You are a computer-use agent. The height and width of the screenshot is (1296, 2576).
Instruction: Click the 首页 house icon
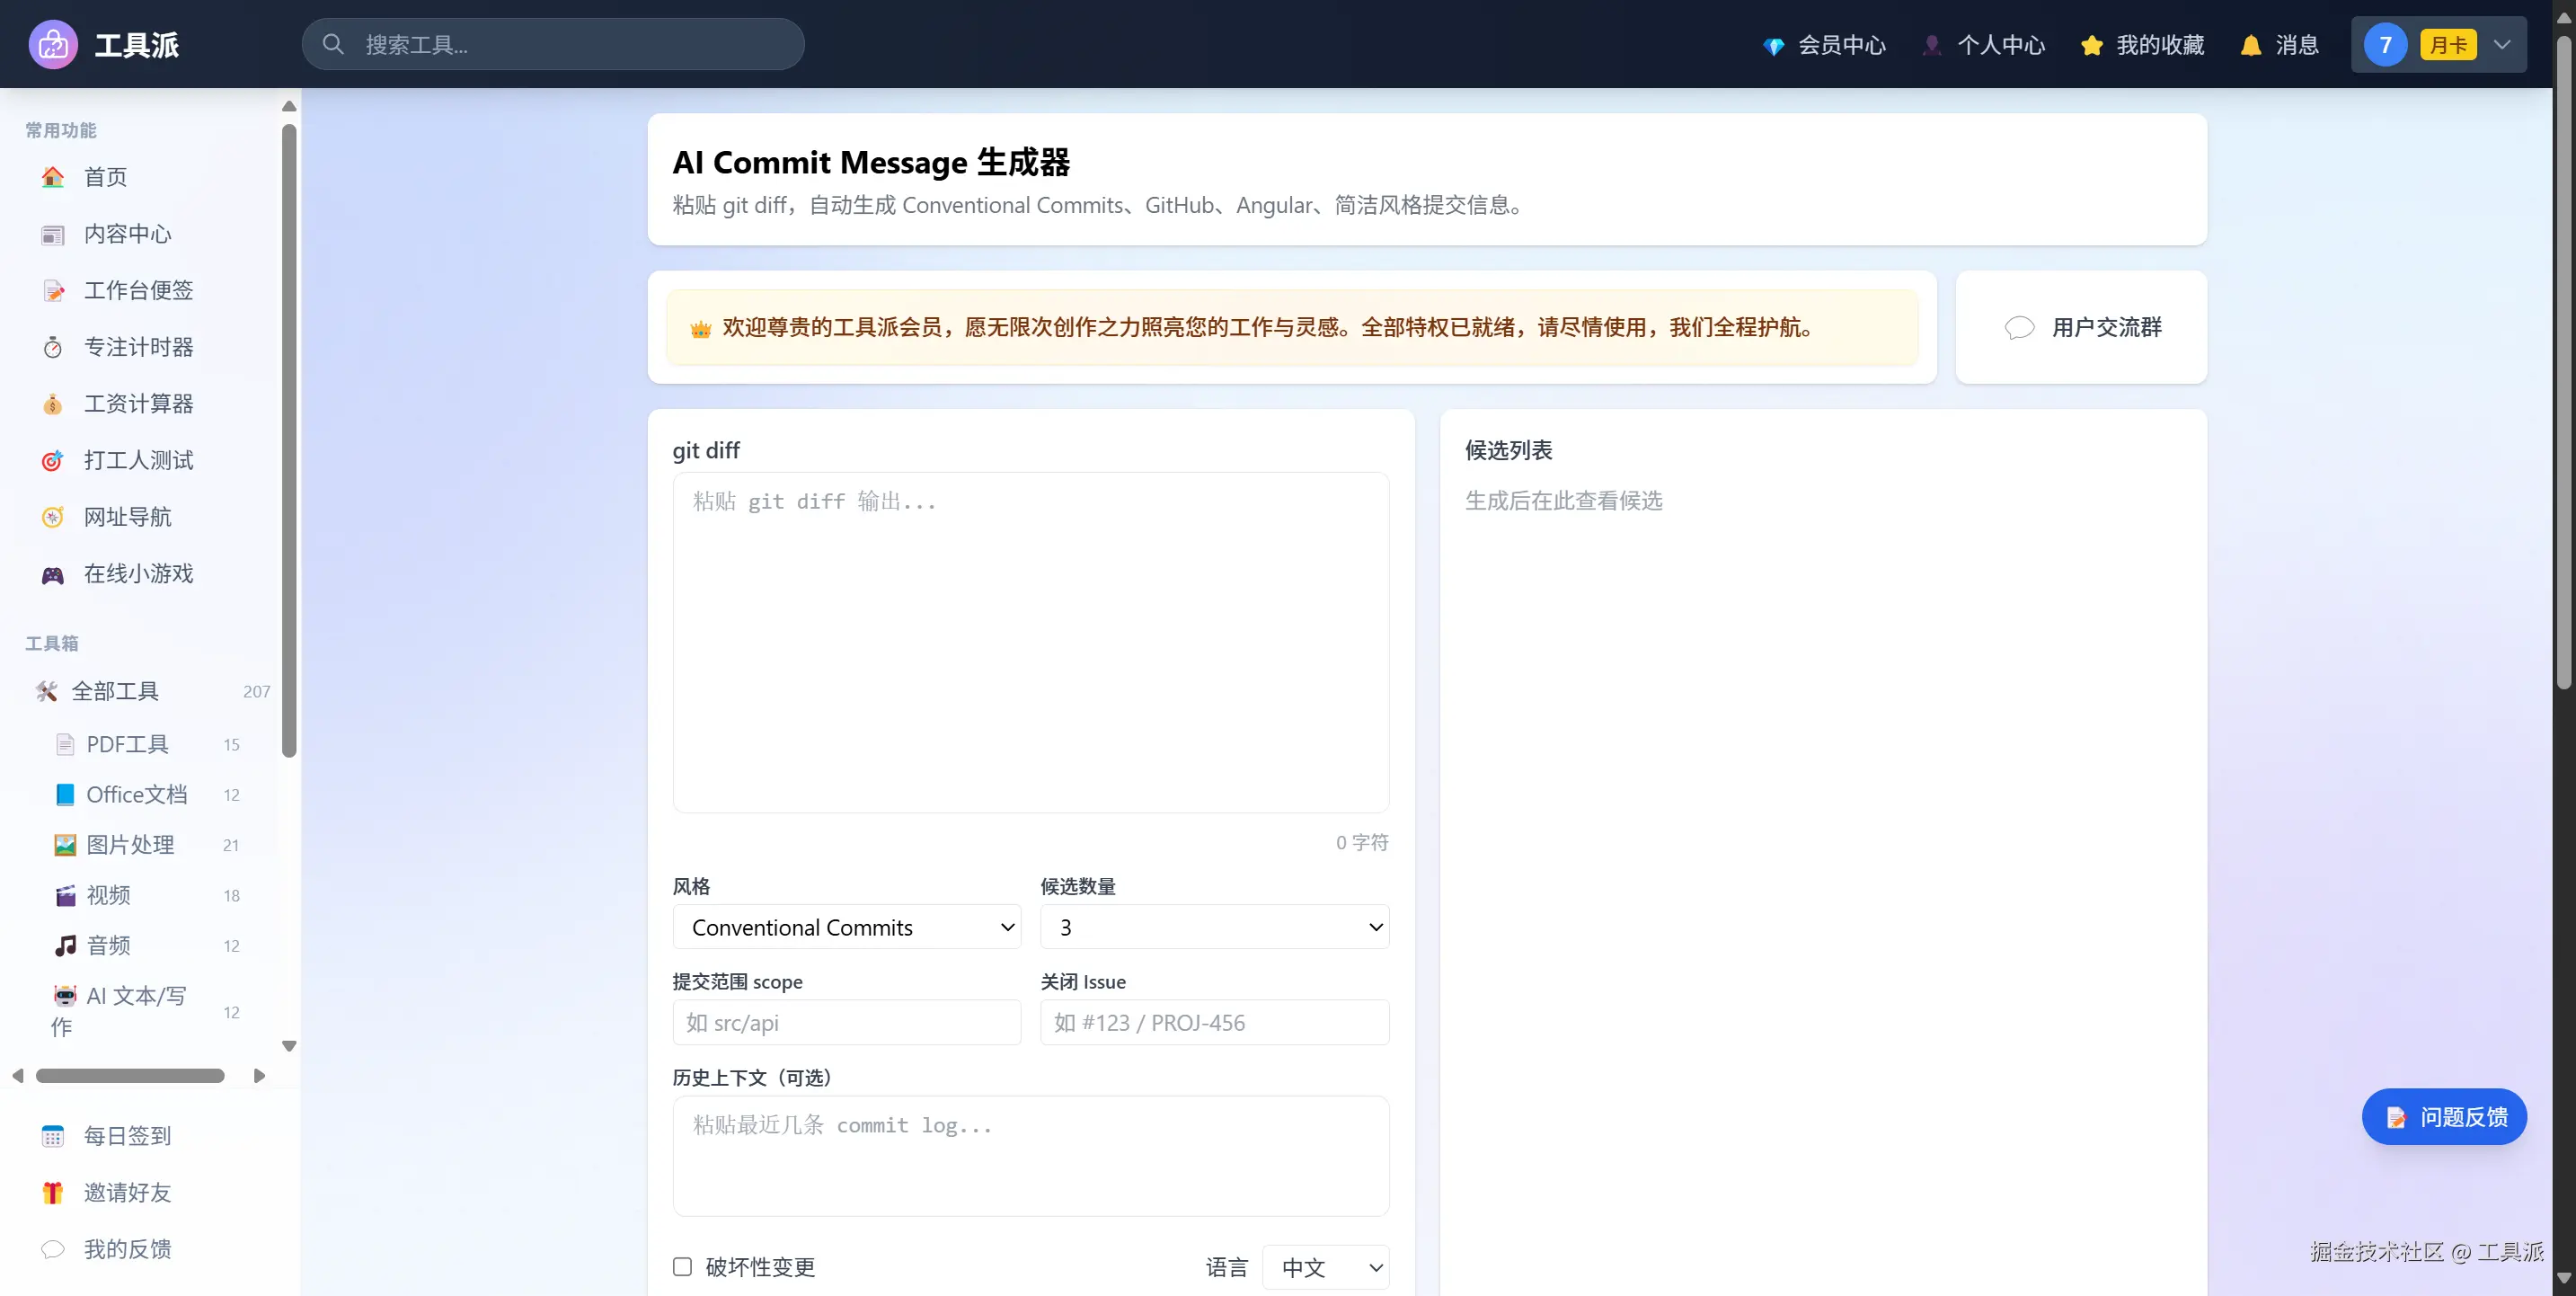pos(53,177)
